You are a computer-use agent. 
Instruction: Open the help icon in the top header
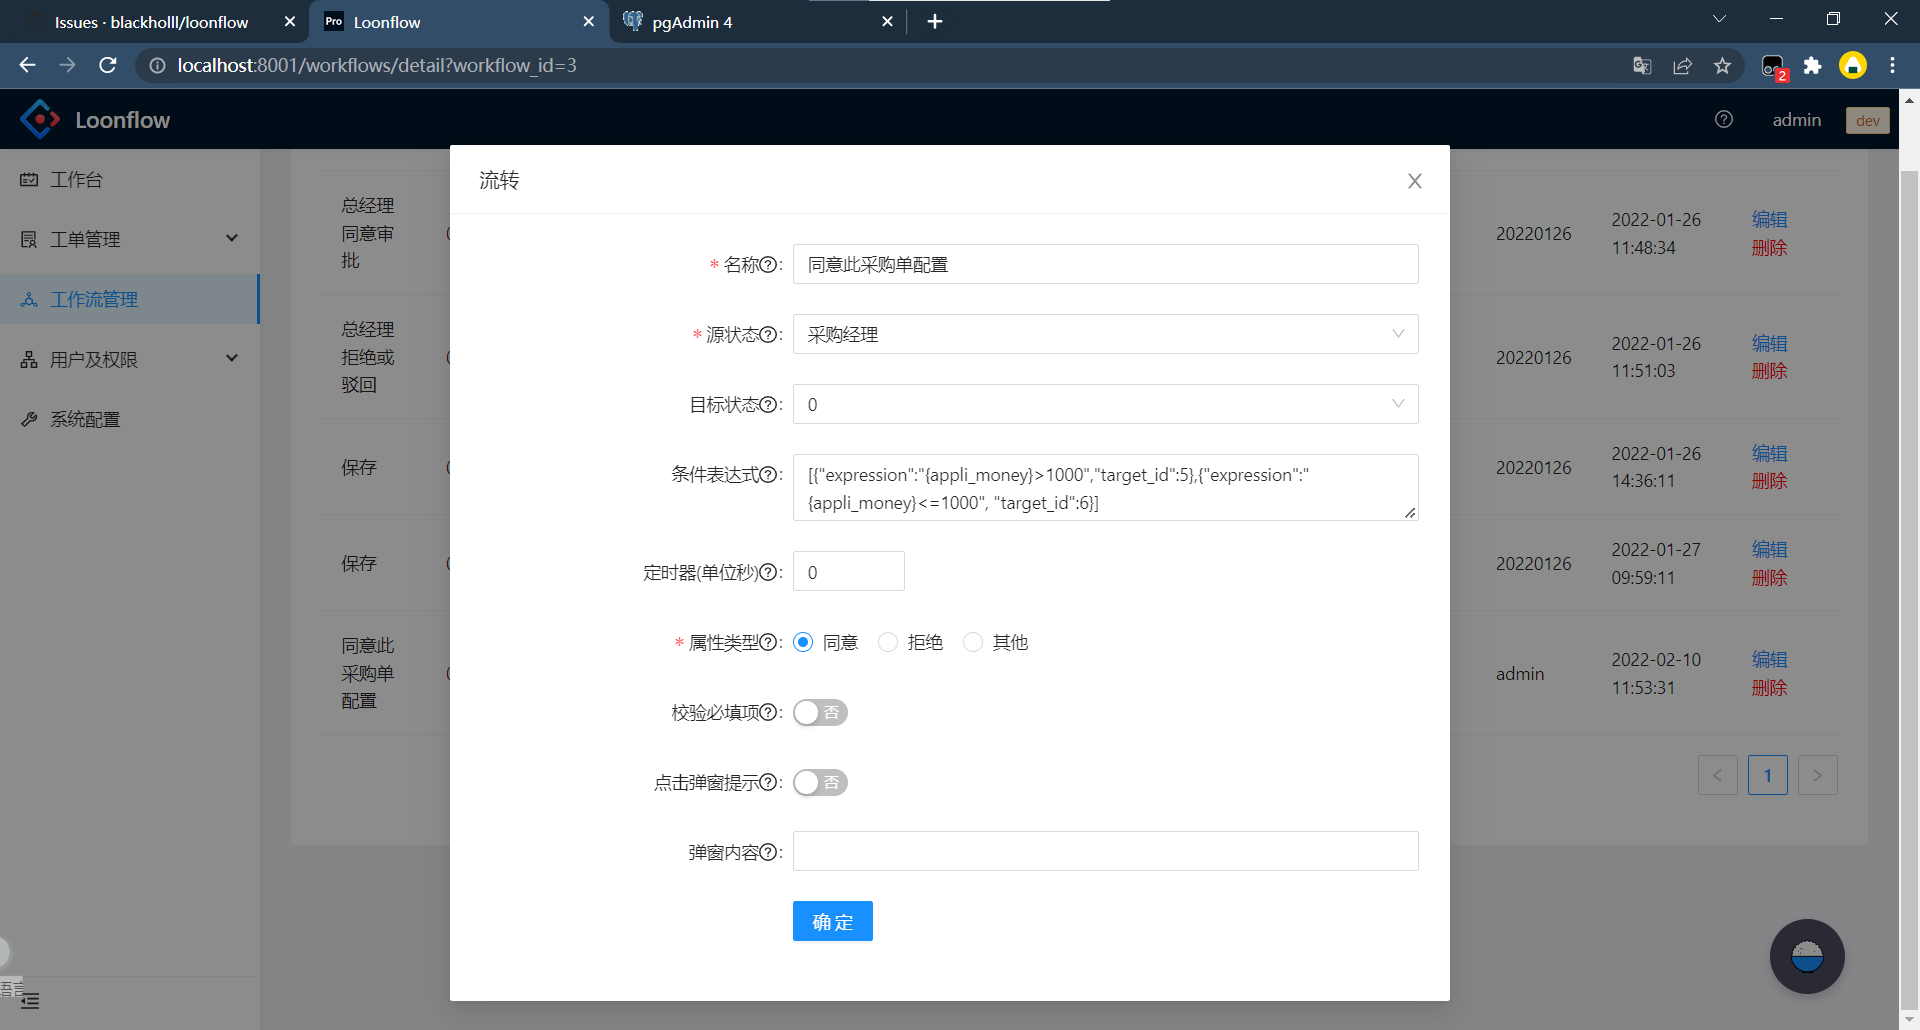[x=1724, y=120]
